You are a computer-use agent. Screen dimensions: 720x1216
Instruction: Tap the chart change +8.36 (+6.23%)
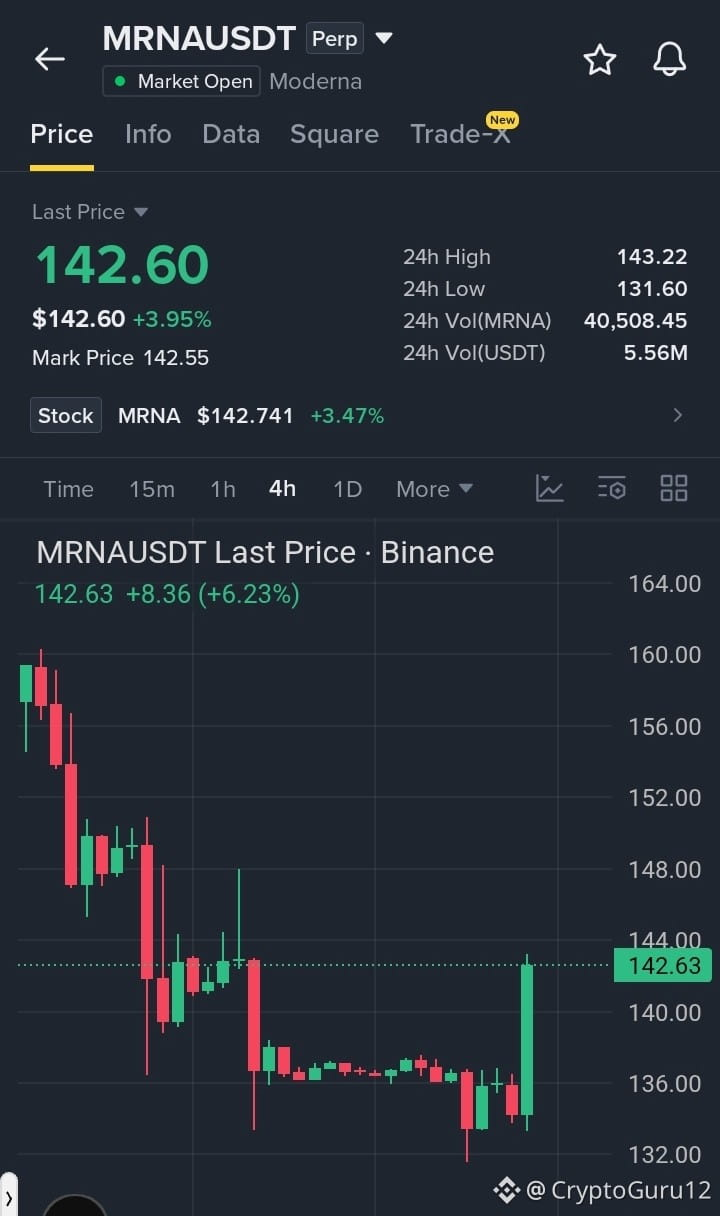212,594
